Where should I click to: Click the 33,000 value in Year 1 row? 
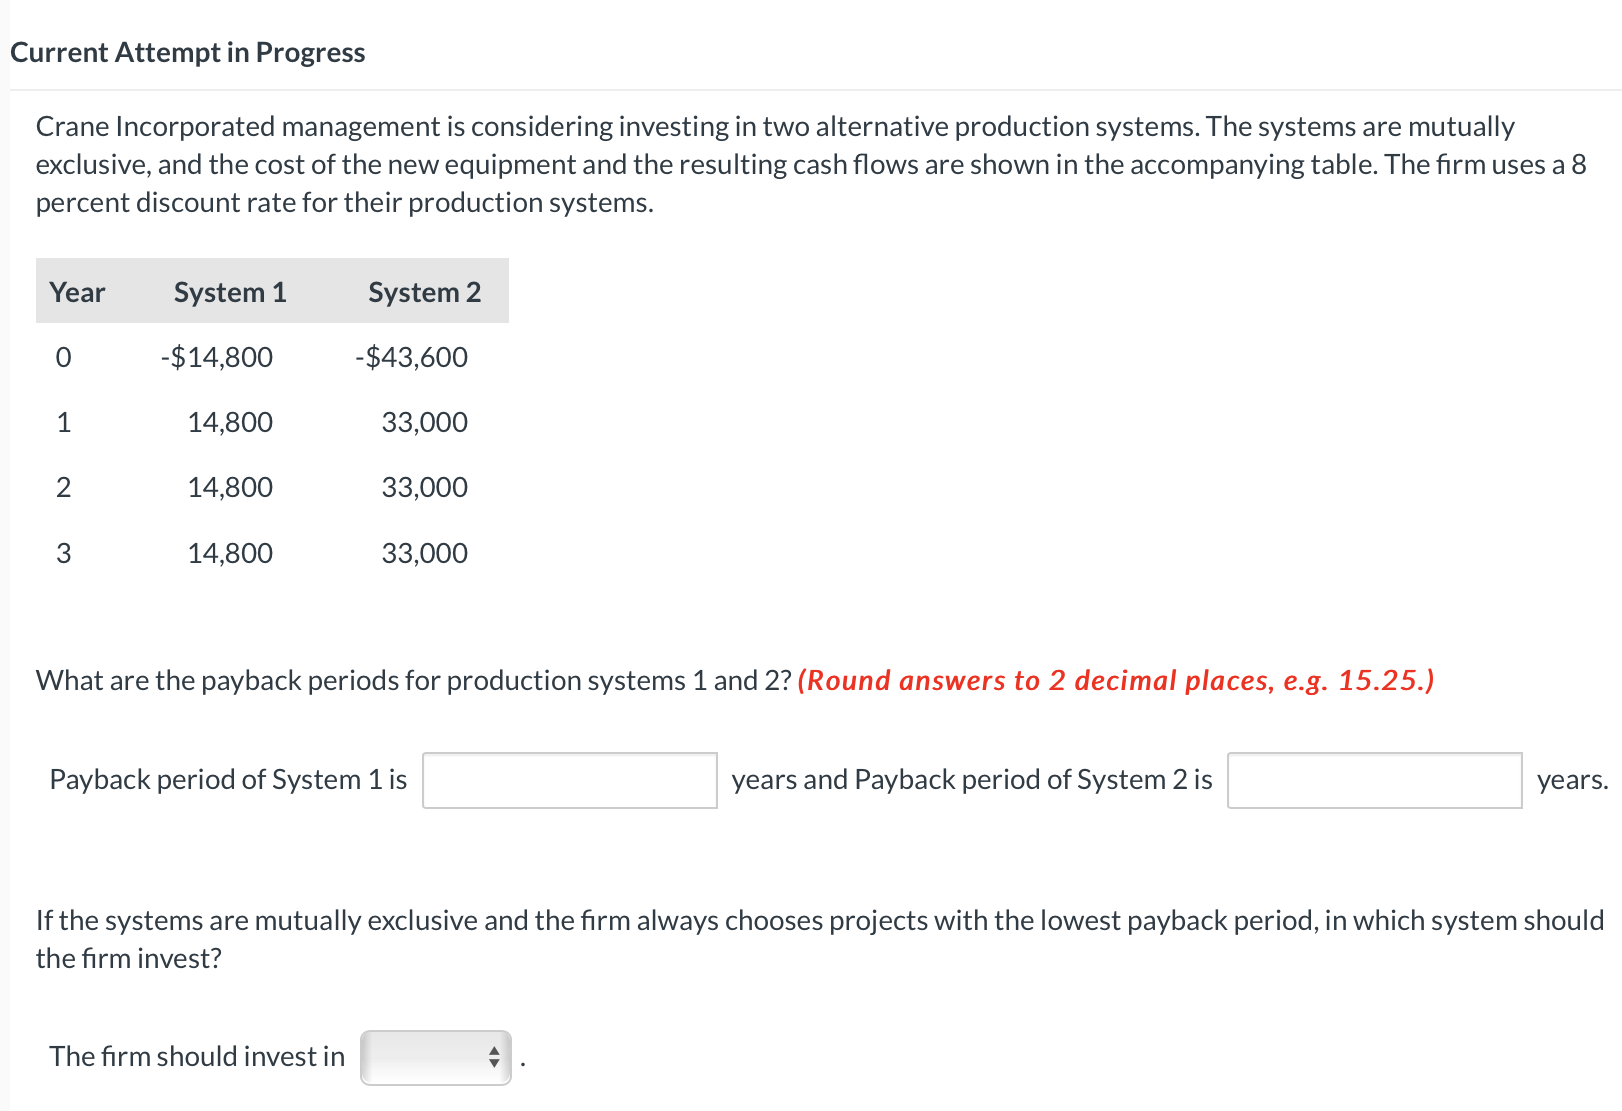[424, 422]
